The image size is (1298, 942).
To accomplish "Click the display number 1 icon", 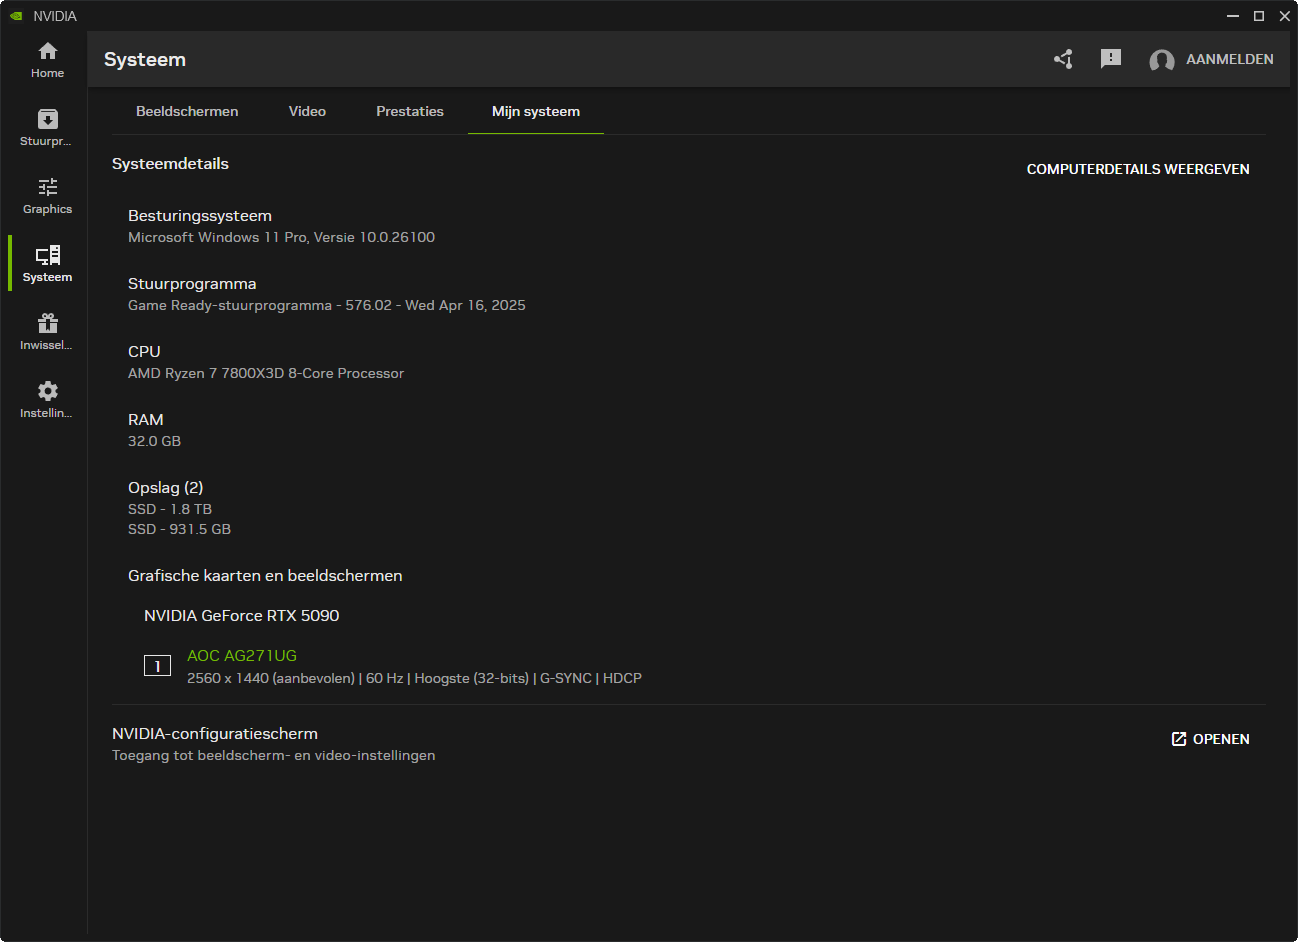I will (157, 666).
